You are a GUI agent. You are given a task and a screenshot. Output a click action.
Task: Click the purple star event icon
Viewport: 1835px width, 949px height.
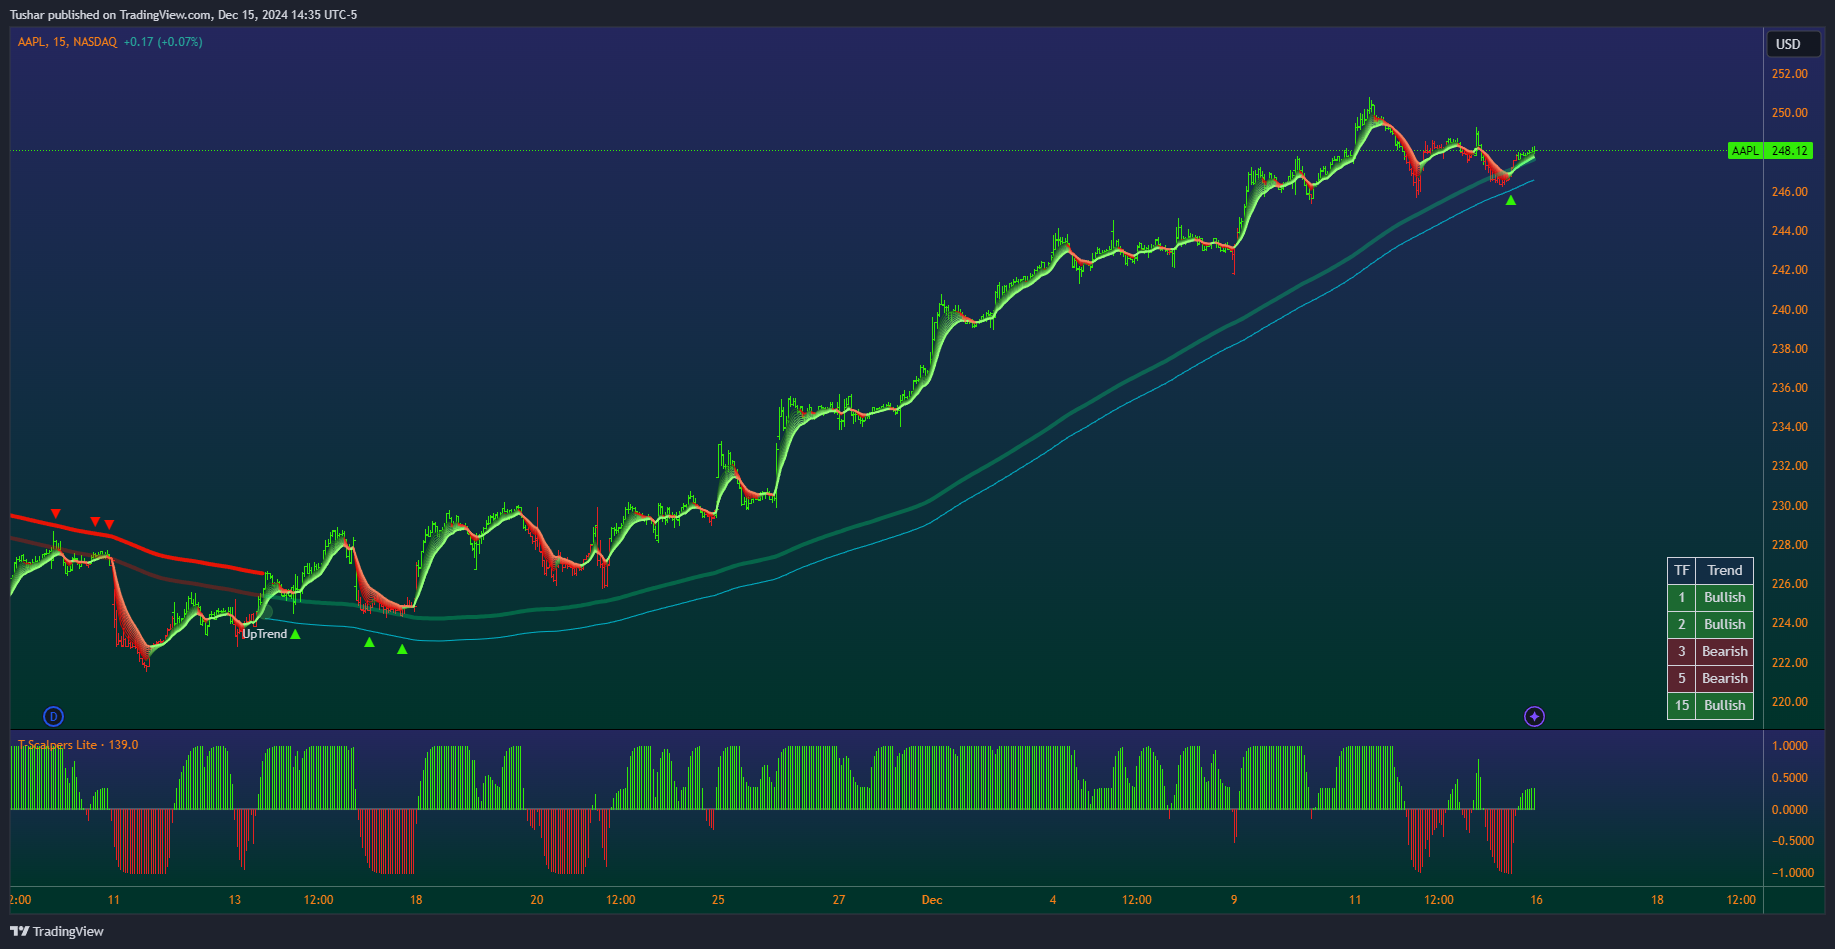[x=1534, y=716]
